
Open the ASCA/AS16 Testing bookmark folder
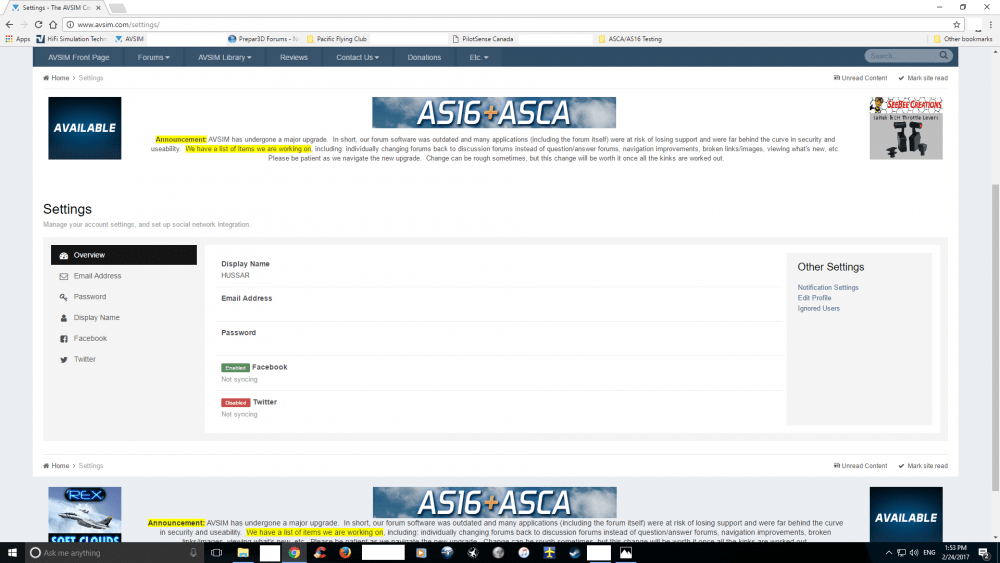pos(630,39)
